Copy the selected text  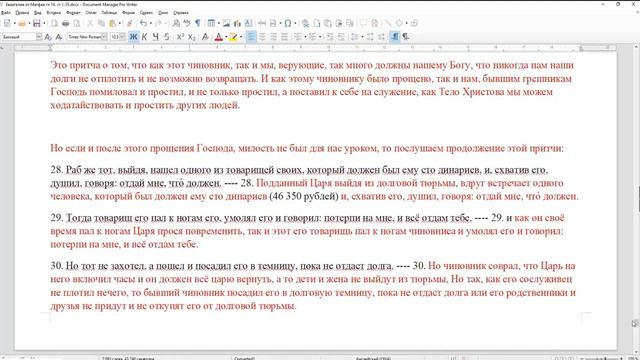click(x=101, y=24)
